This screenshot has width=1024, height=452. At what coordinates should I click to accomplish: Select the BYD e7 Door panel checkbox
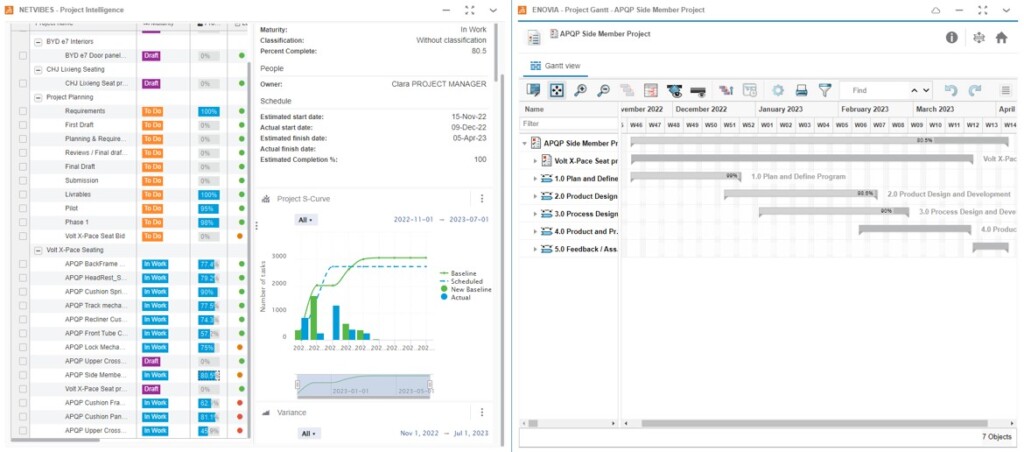[x=23, y=56]
